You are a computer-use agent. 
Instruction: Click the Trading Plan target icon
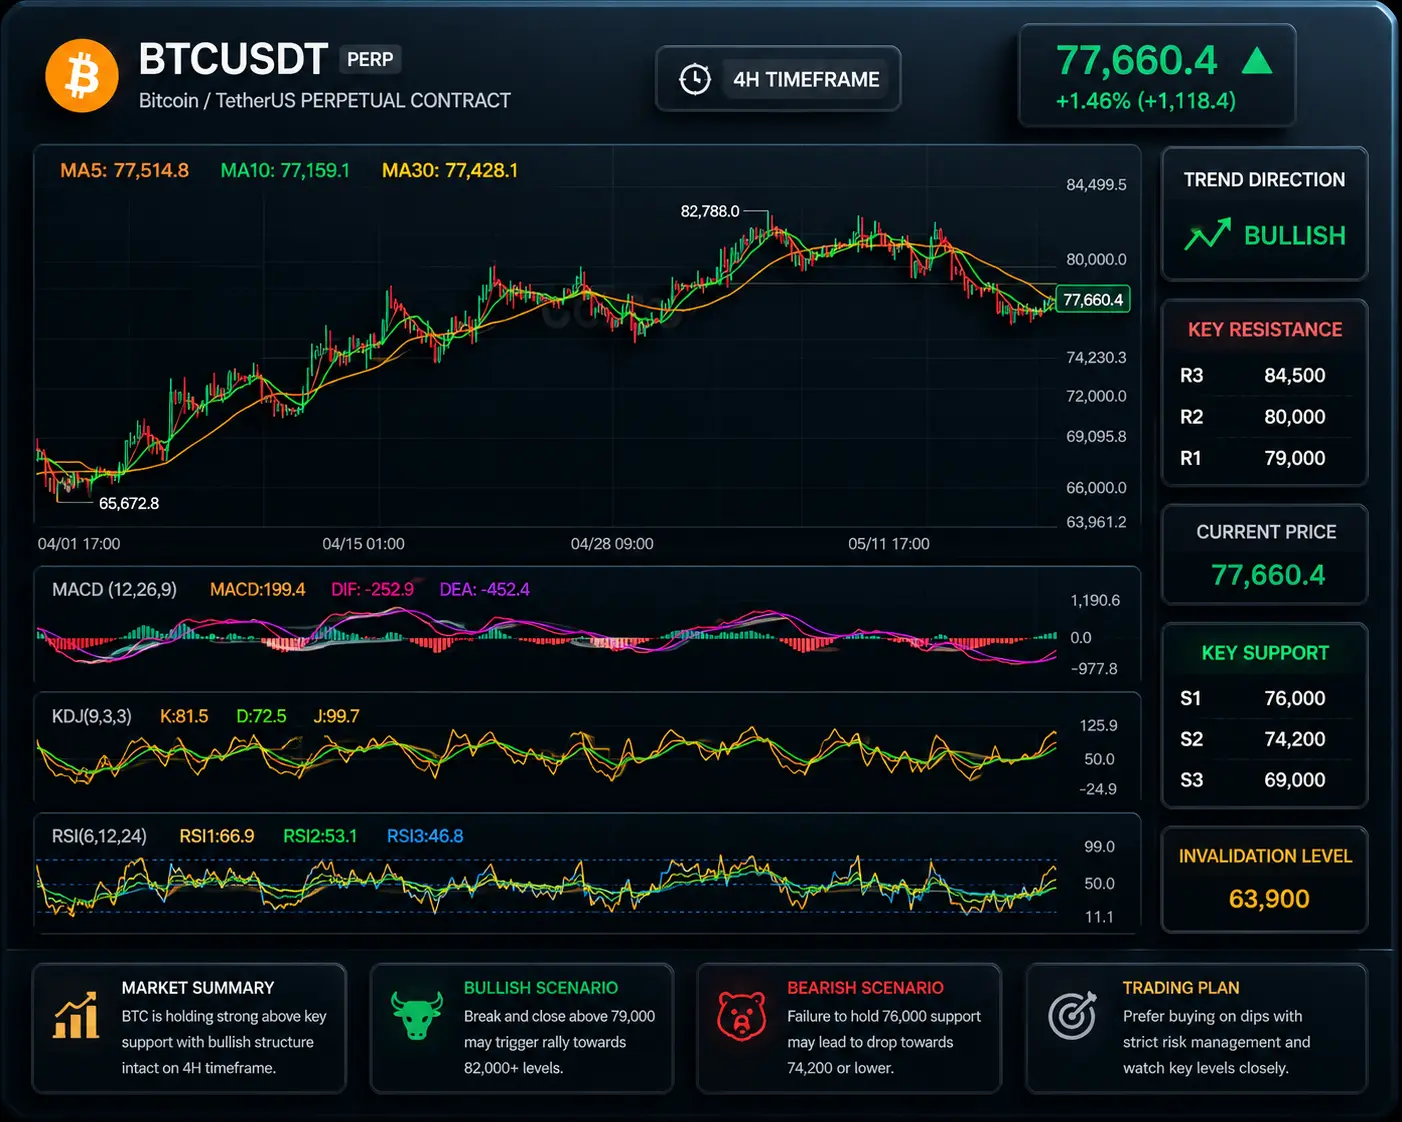(x=1072, y=1015)
